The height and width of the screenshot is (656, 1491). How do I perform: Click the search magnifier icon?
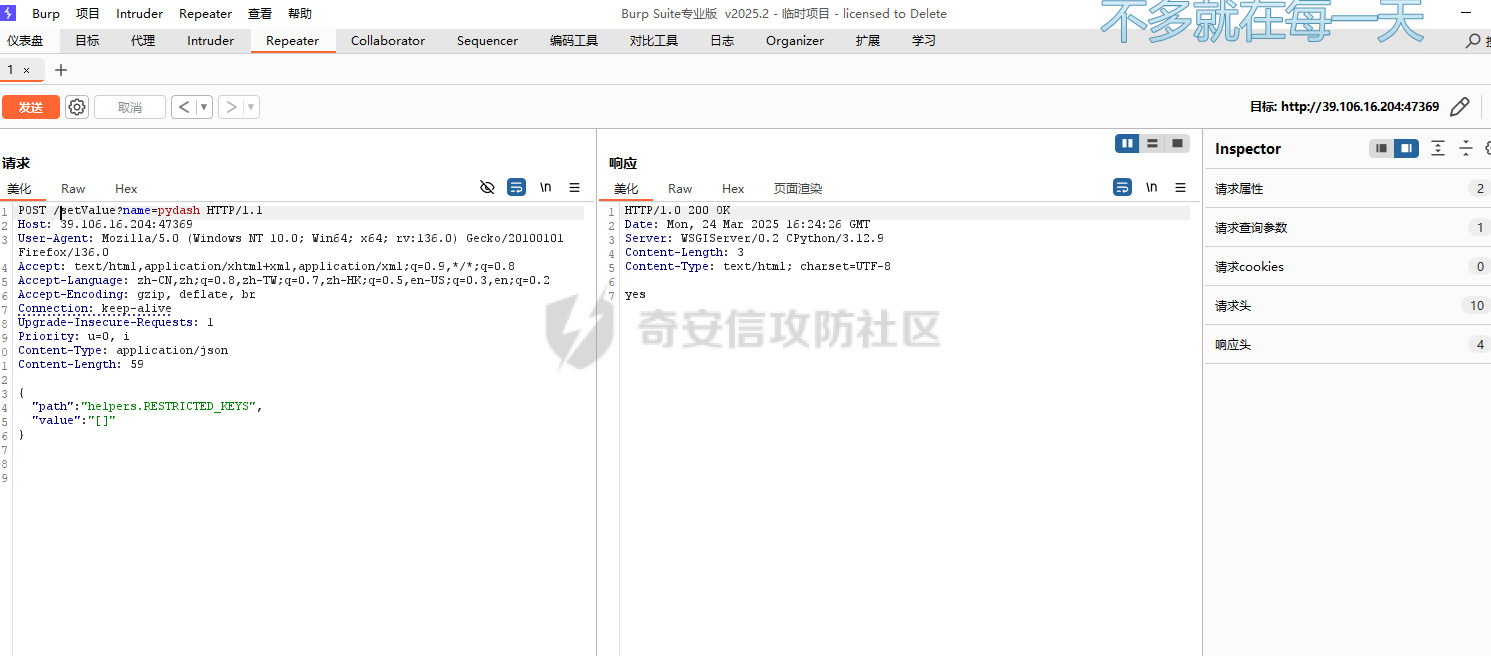click(x=1472, y=41)
